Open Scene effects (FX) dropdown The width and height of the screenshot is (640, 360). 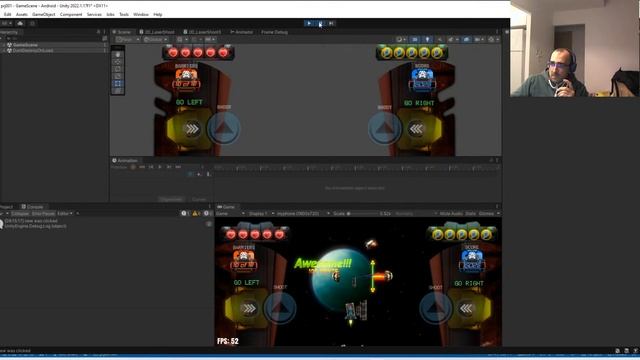453,40
